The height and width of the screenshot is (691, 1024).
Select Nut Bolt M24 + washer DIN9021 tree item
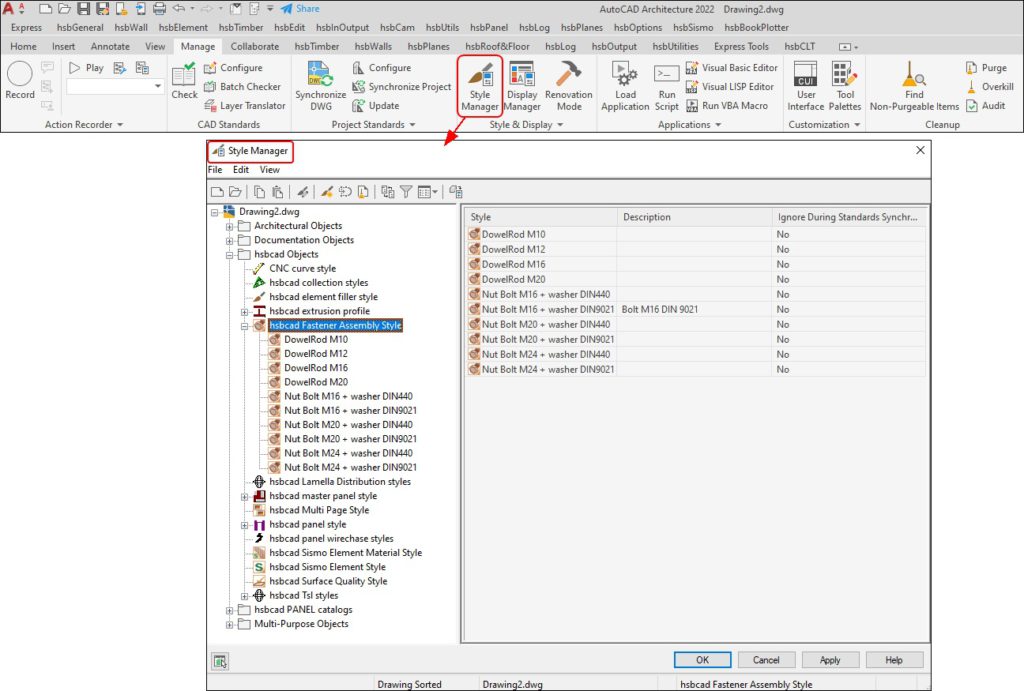(350, 468)
